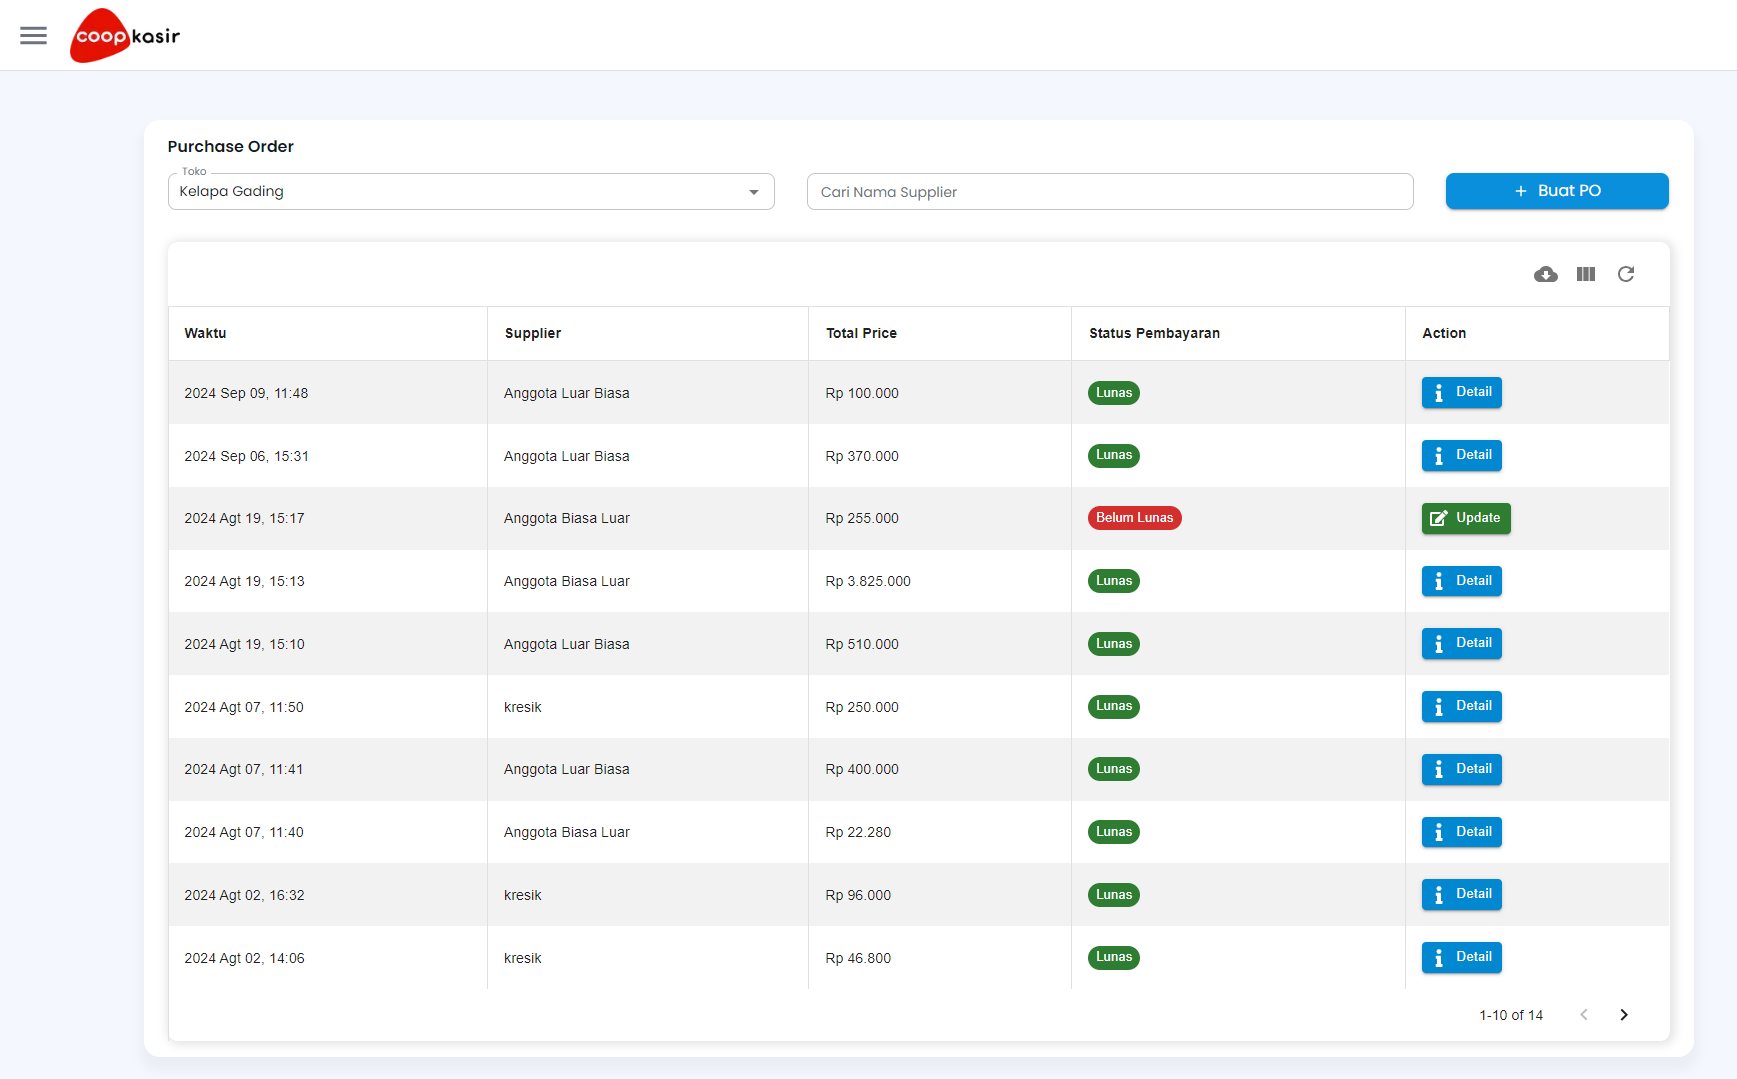Click the Supplier column header
Image resolution: width=1737 pixels, height=1079 pixels.
[532, 333]
